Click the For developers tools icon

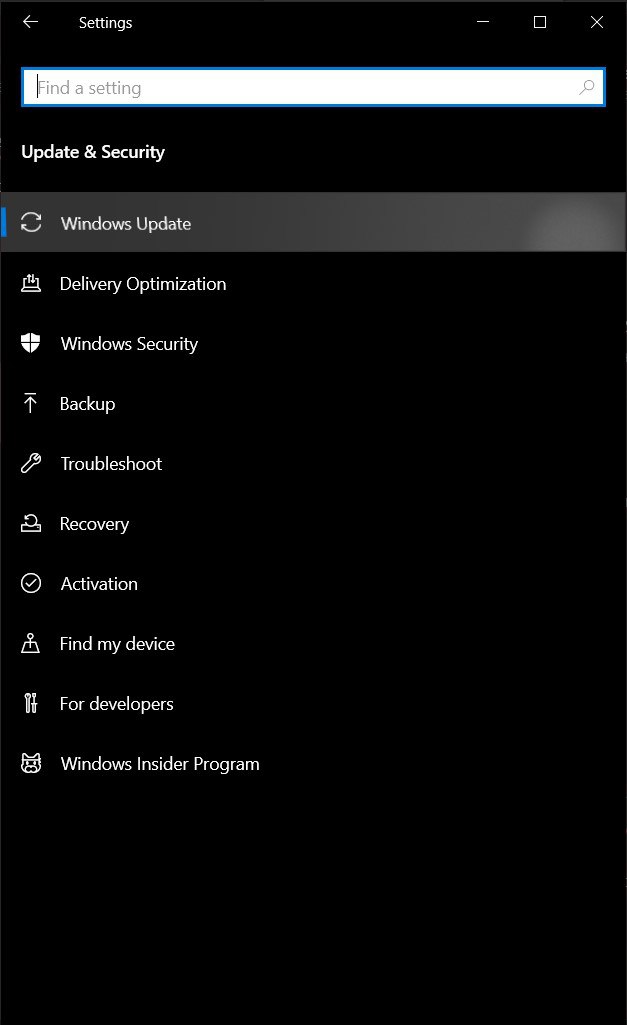(x=31, y=703)
